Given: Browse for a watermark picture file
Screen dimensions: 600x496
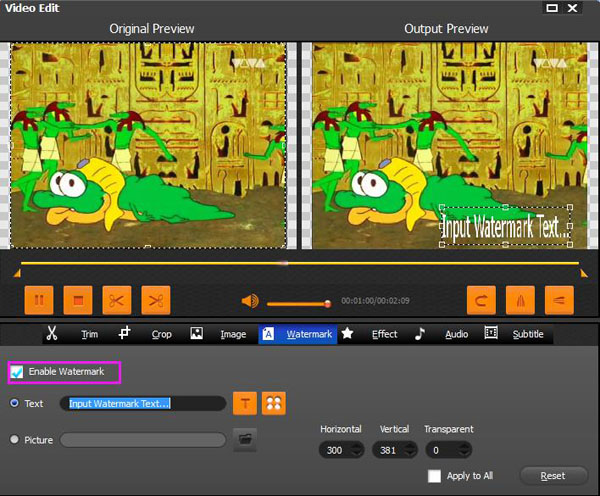Looking at the screenshot, I should pos(245,439).
